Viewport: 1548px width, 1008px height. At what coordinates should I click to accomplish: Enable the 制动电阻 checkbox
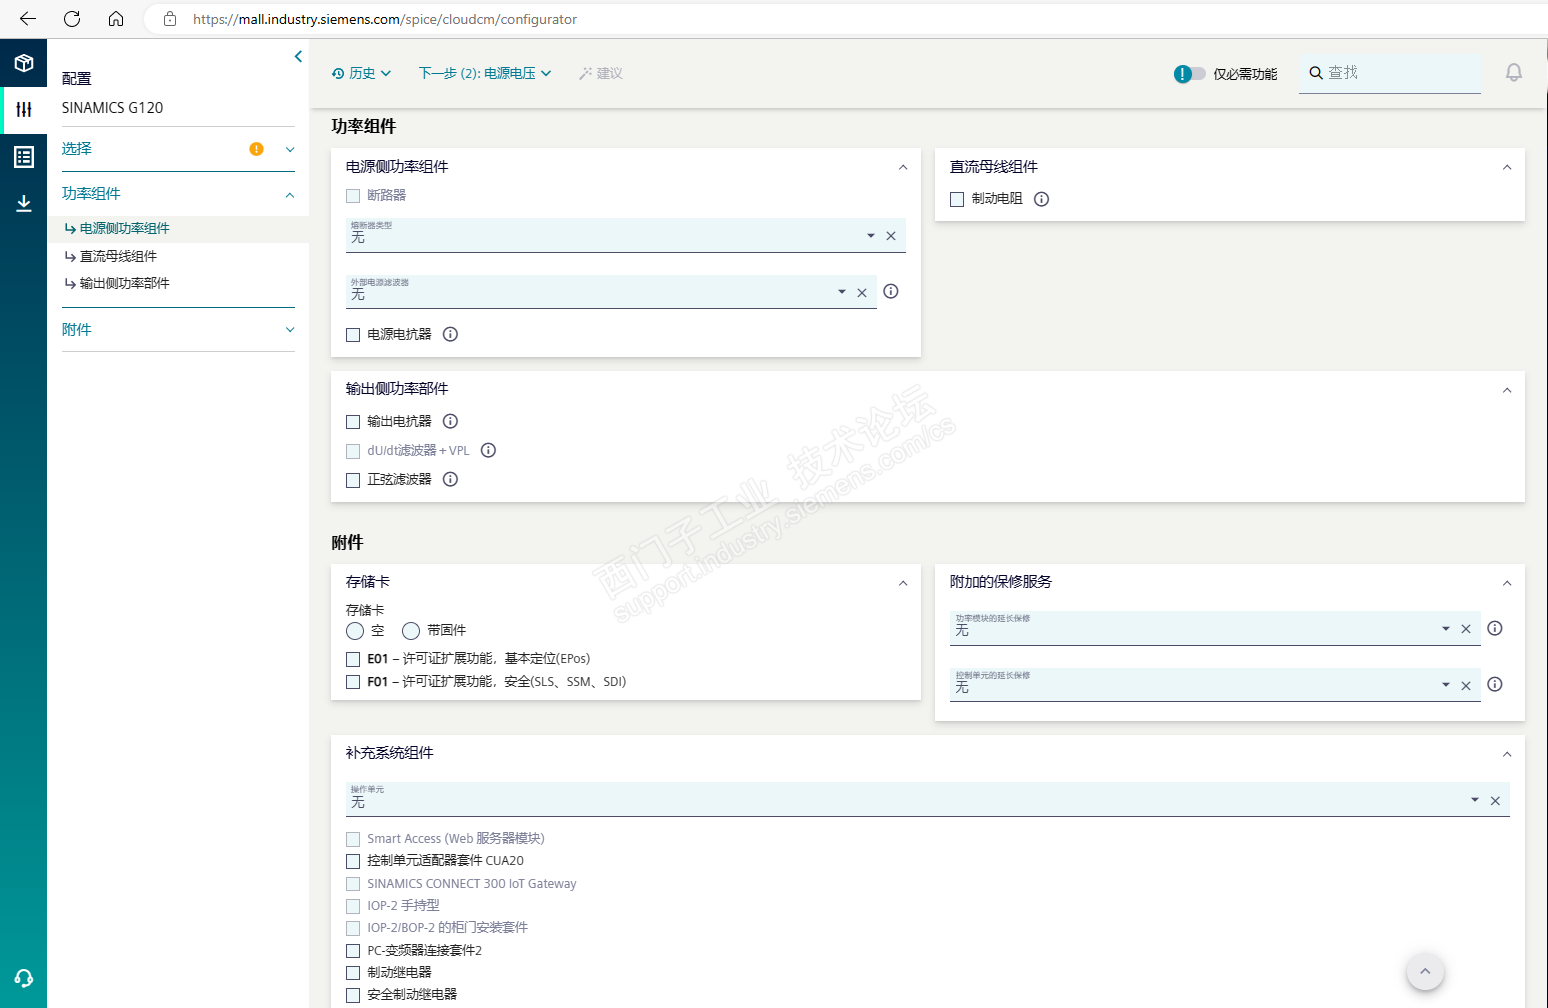[957, 199]
